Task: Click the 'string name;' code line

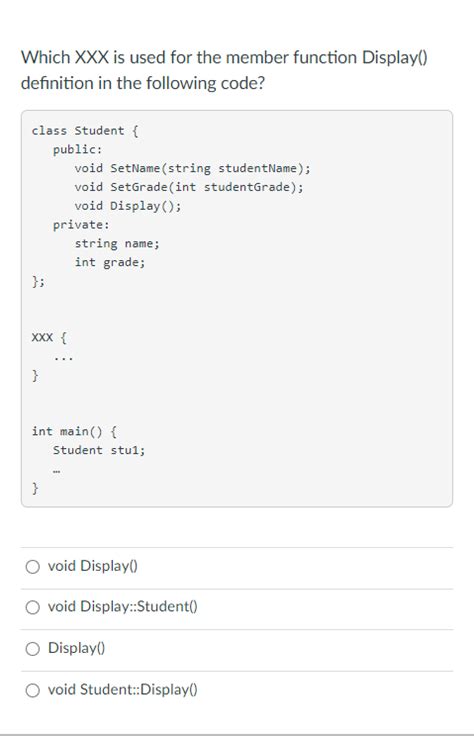Action: pyautogui.click(x=117, y=243)
